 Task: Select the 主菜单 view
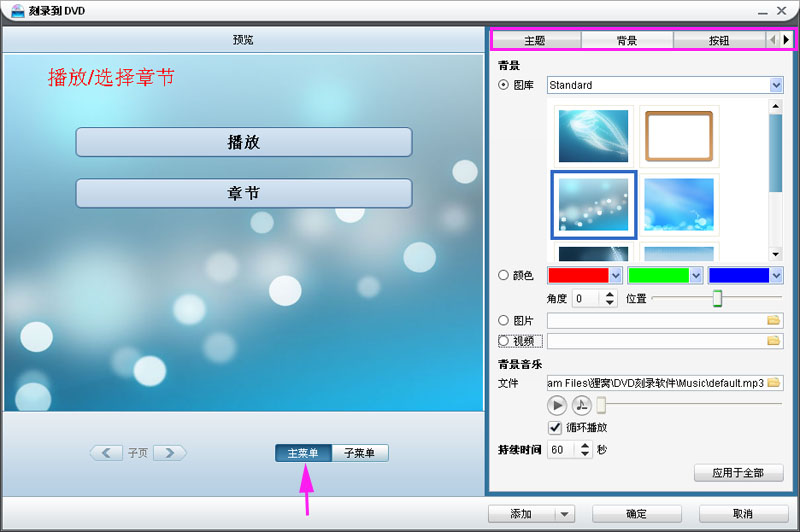[303, 453]
